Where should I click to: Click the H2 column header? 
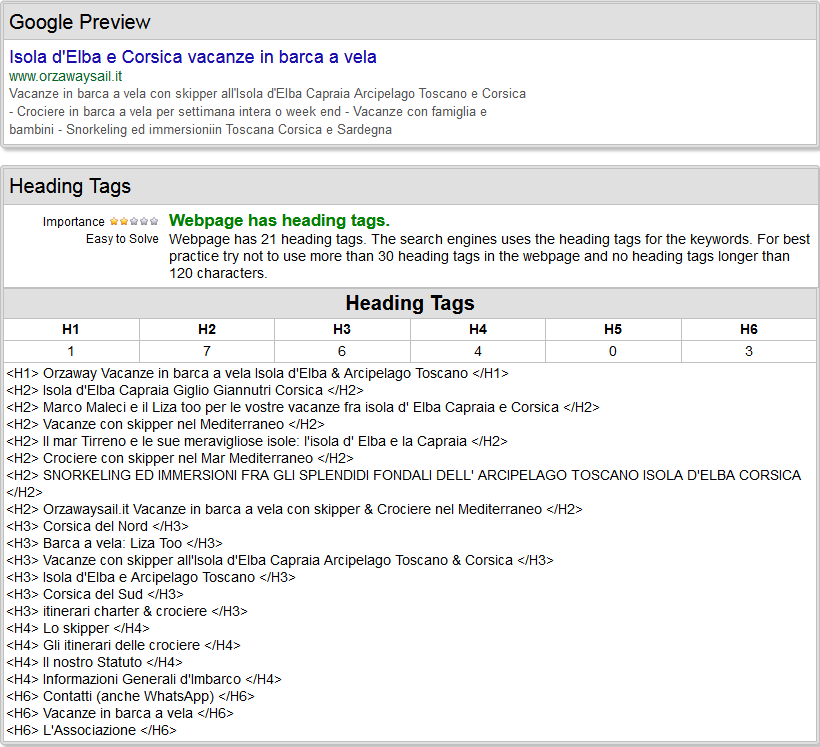pyautogui.click(x=207, y=329)
